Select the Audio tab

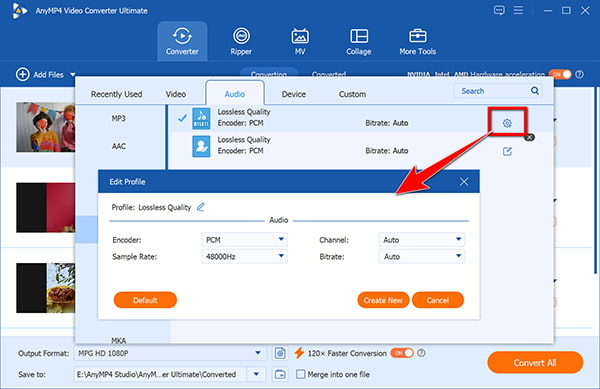click(235, 94)
